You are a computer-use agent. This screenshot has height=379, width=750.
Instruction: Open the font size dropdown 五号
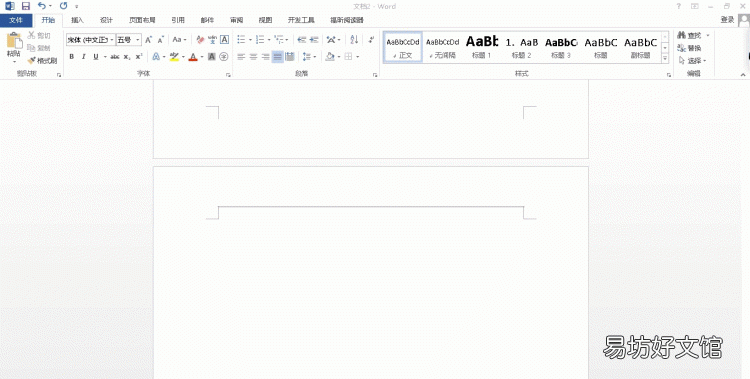click(138, 40)
